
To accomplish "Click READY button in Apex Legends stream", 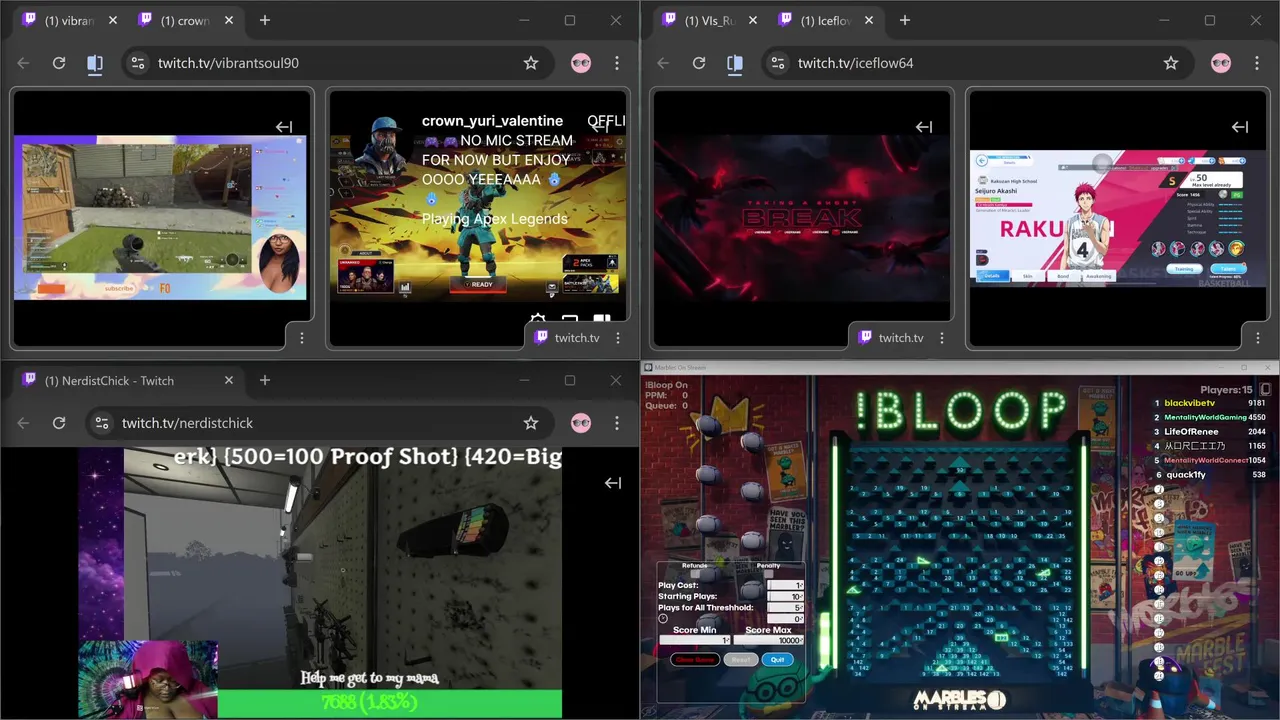I will [478, 284].
